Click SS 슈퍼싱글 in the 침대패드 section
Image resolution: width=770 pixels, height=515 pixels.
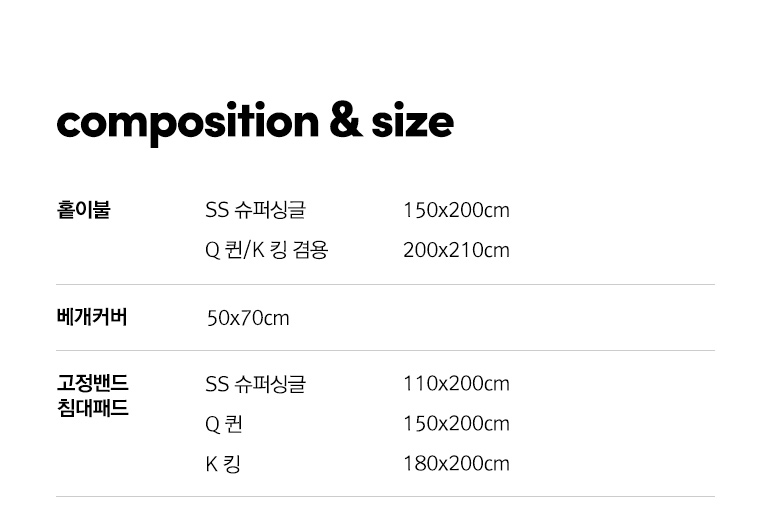(x=255, y=384)
